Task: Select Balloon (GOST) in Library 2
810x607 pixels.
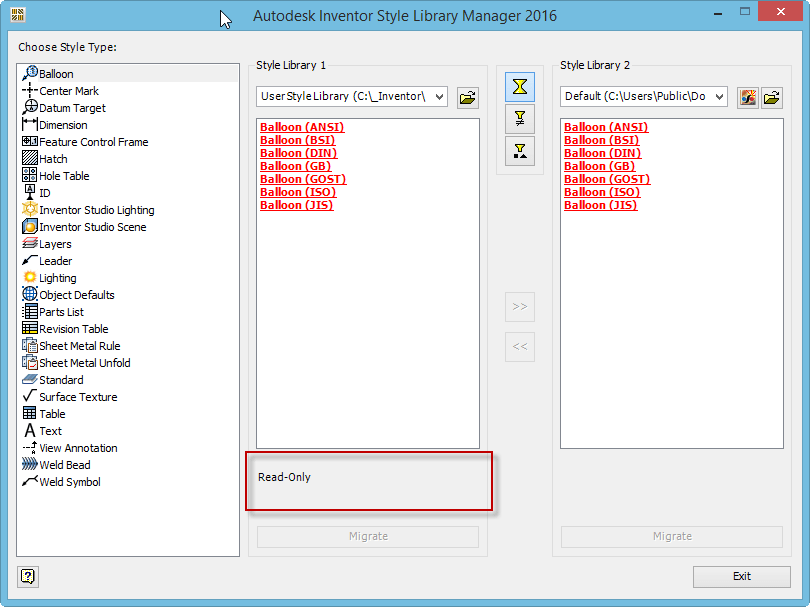Action: (x=607, y=179)
